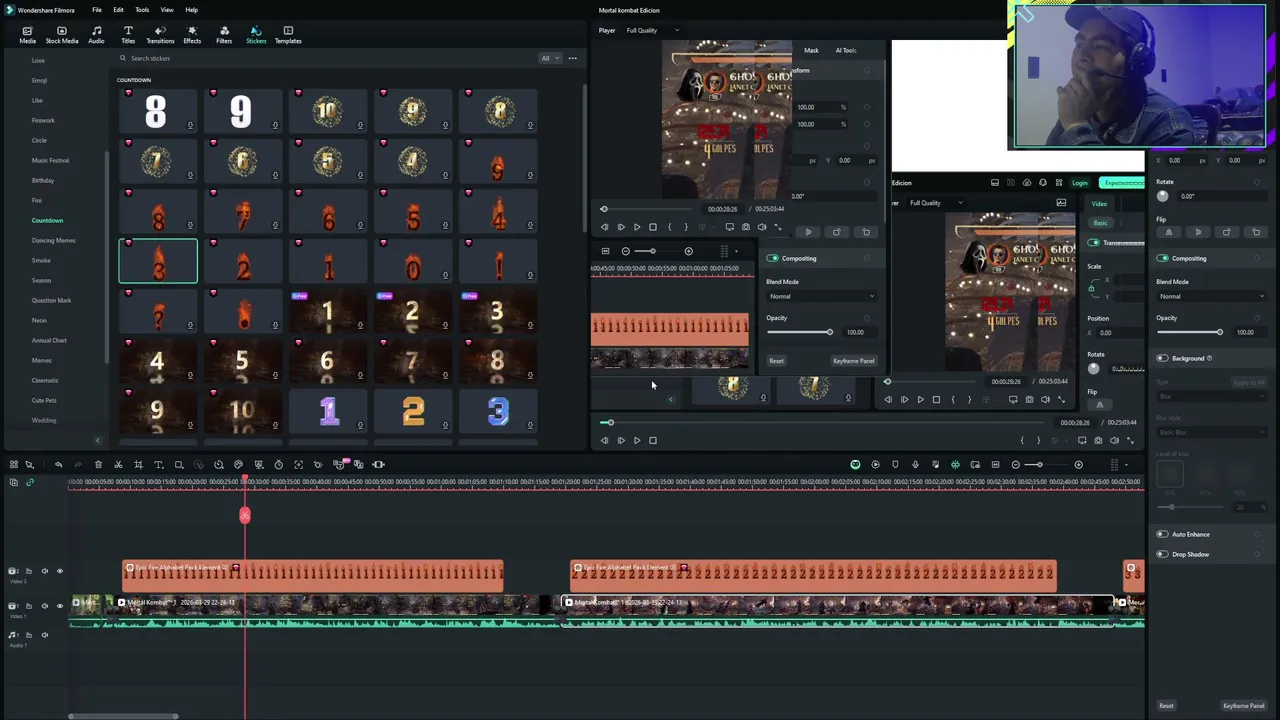Open the Filters library
Image resolution: width=1280 pixels, height=720 pixels.
[x=224, y=35]
